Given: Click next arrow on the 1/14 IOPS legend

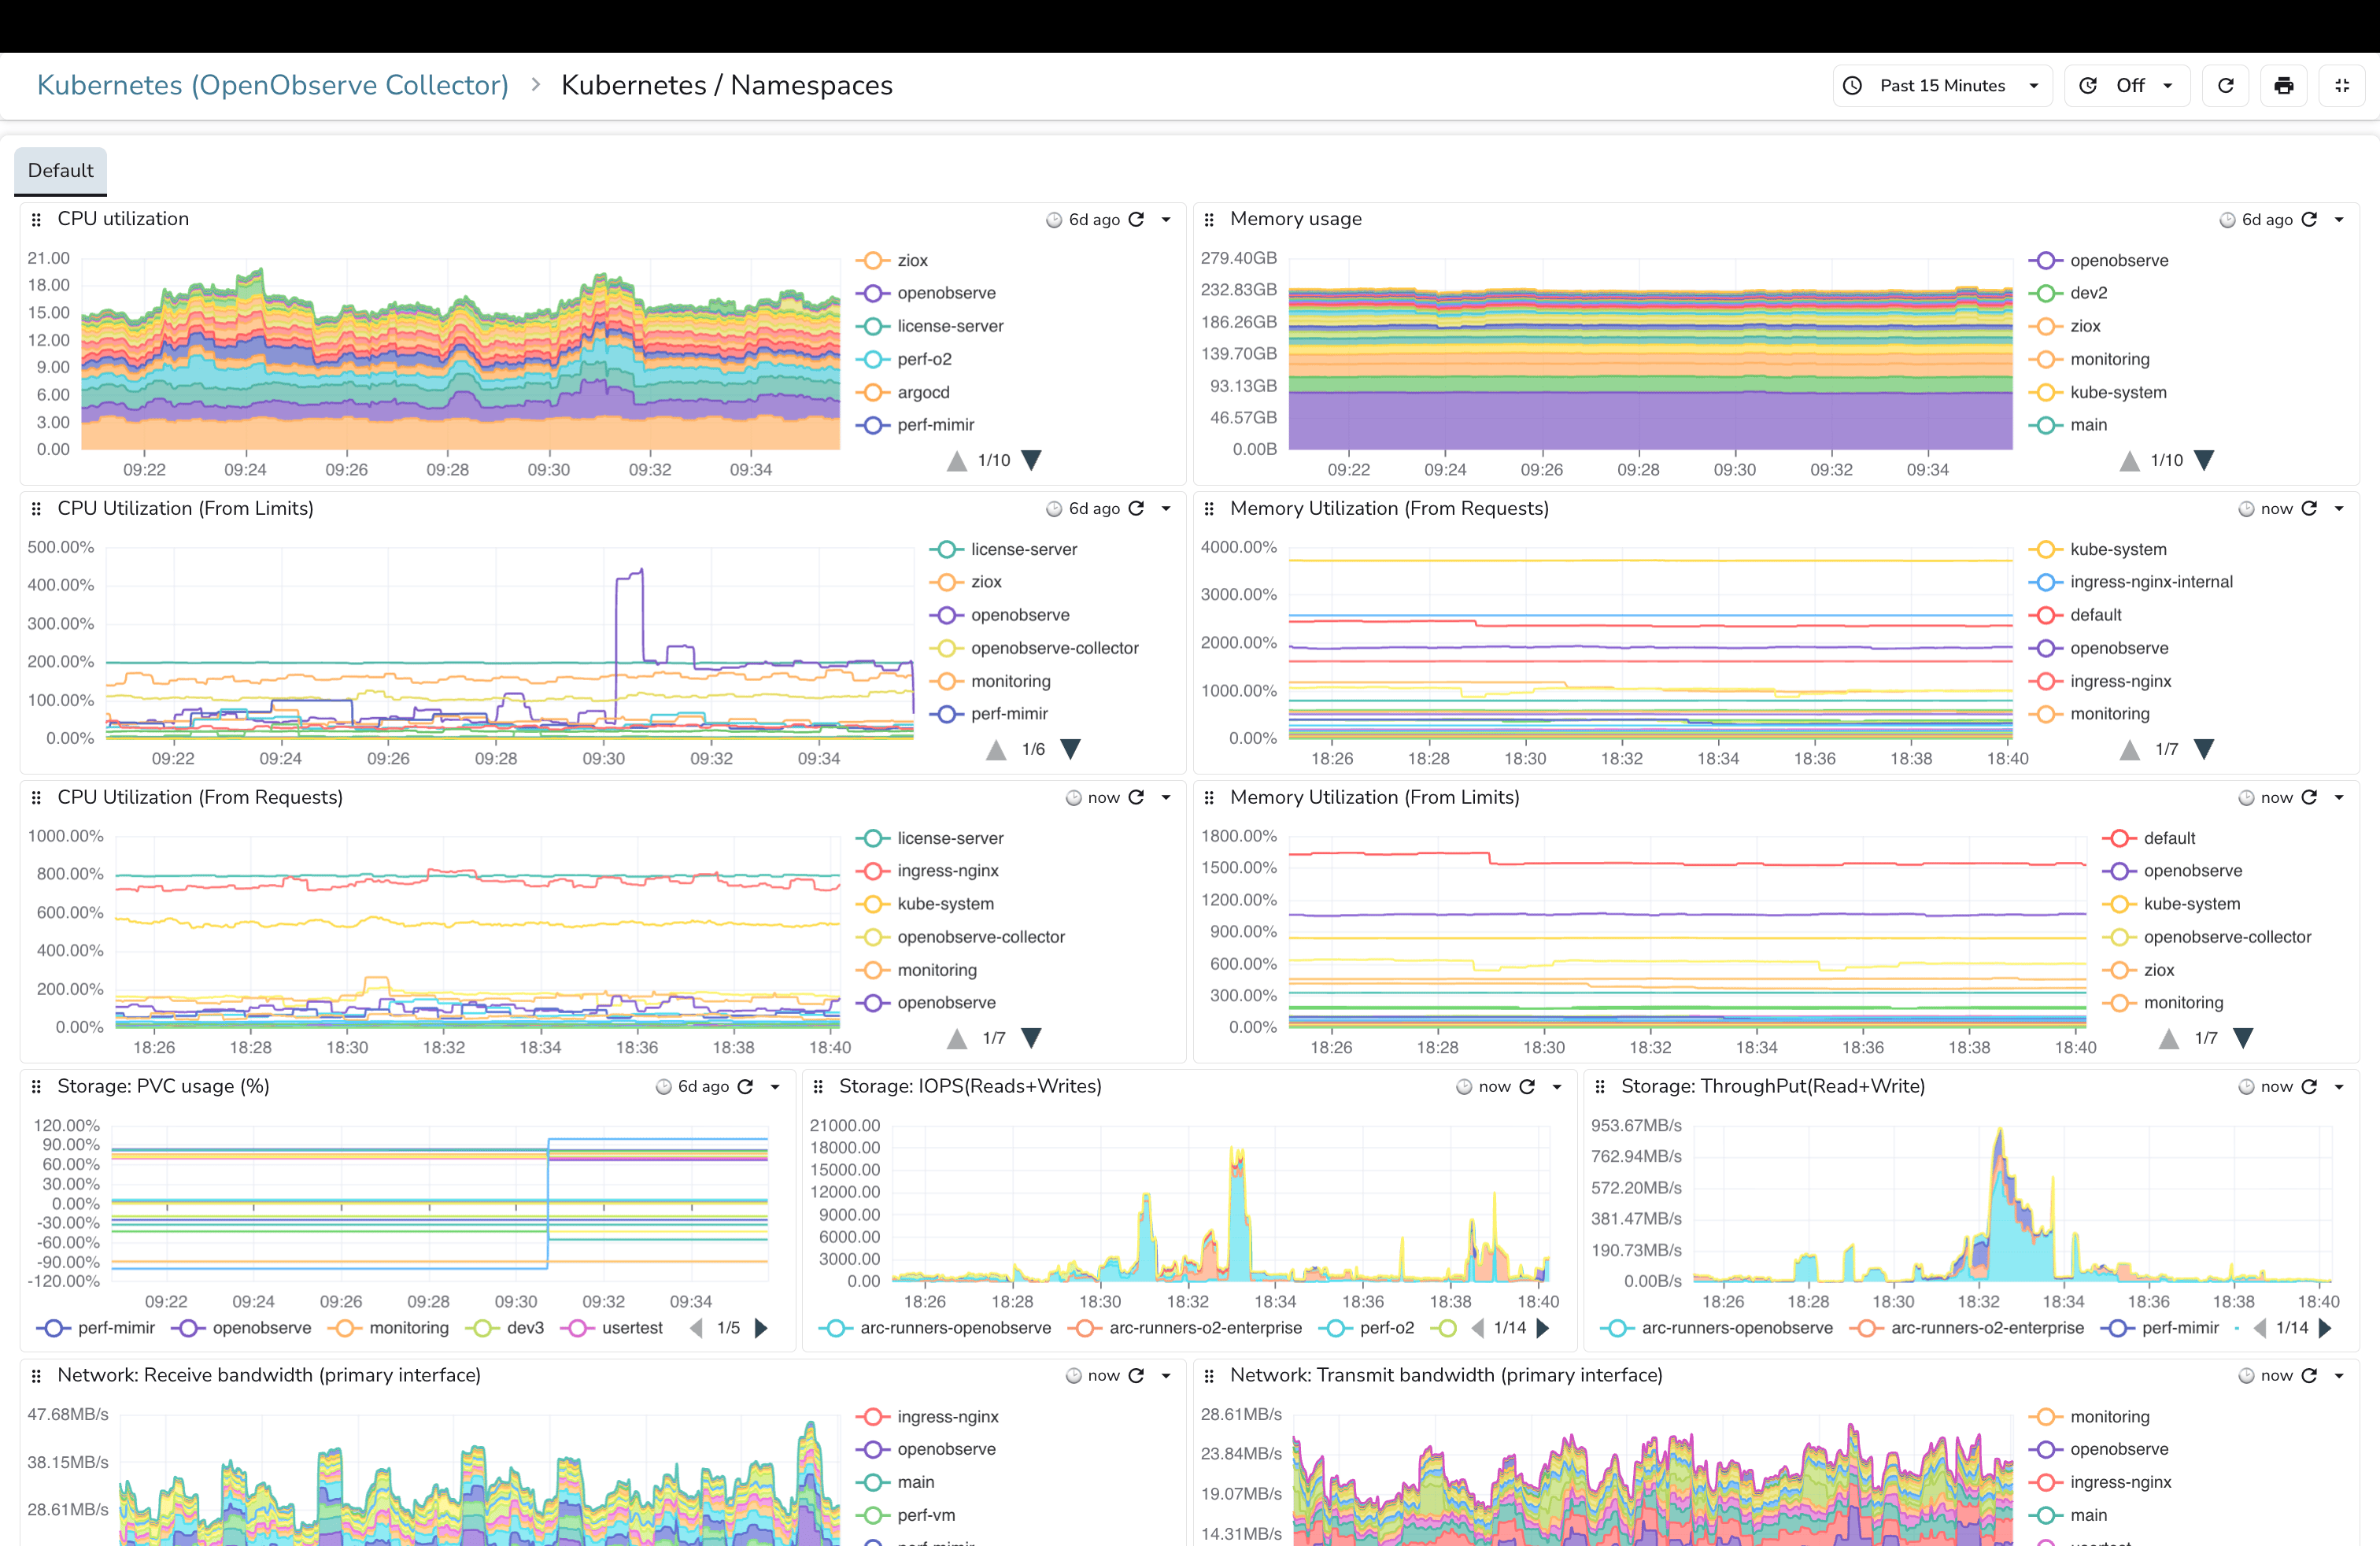Looking at the screenshot, I should 1544,1328.
